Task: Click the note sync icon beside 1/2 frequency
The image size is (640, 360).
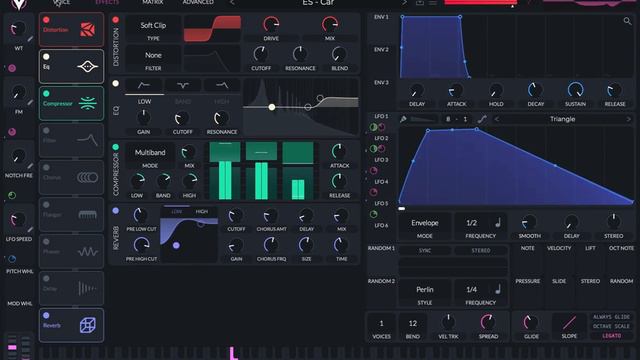Action: [x=498, y=223]
